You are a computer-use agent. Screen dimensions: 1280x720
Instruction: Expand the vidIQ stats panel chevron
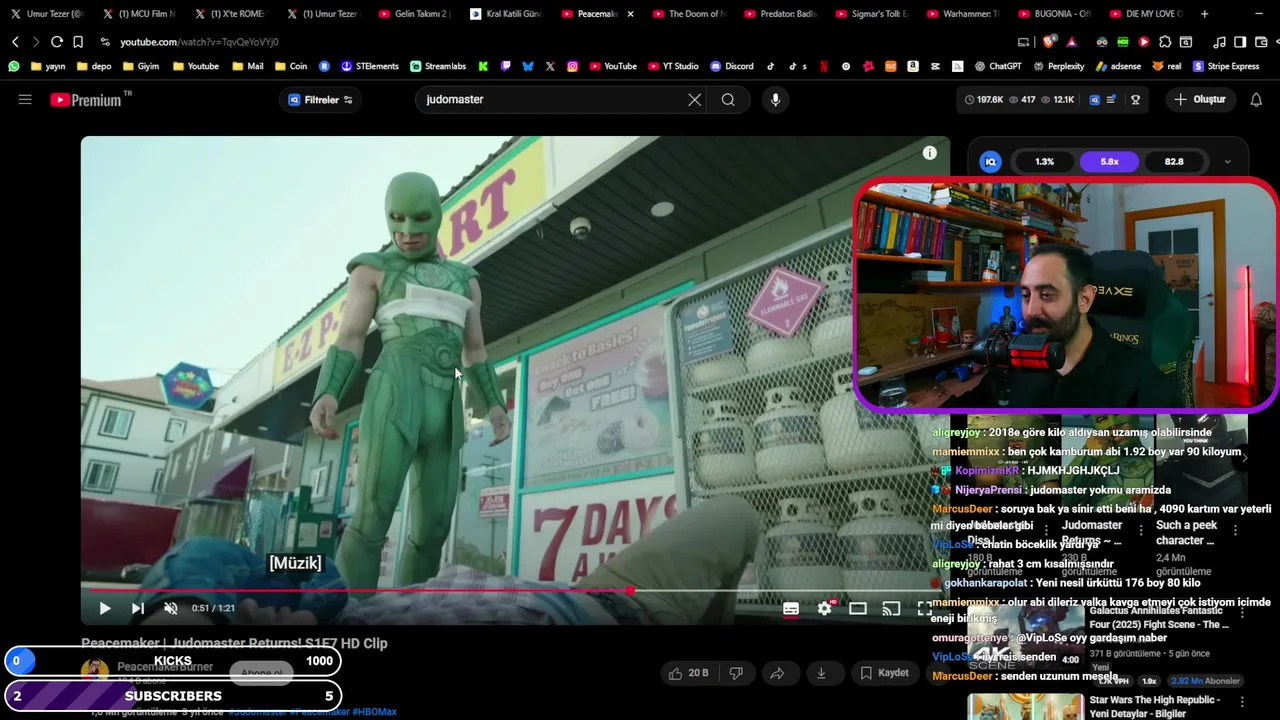(x=1228, y=162)
